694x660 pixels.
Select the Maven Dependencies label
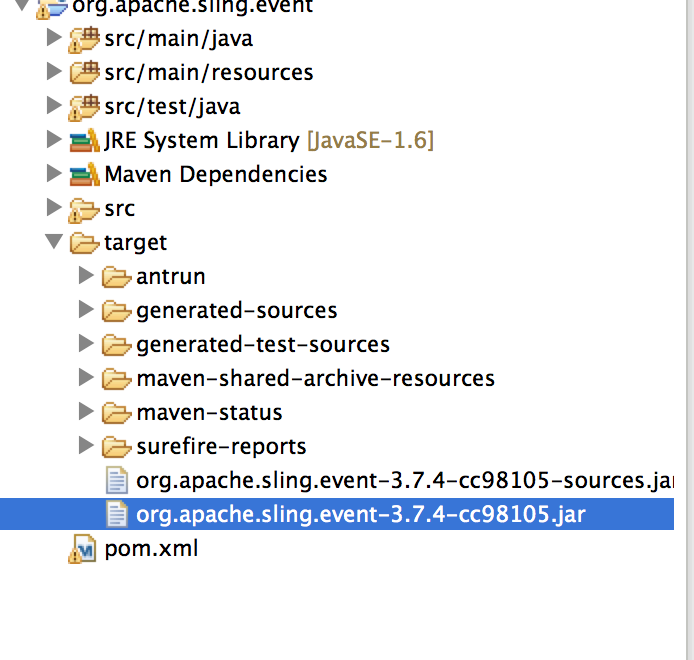tap(216, 174)
